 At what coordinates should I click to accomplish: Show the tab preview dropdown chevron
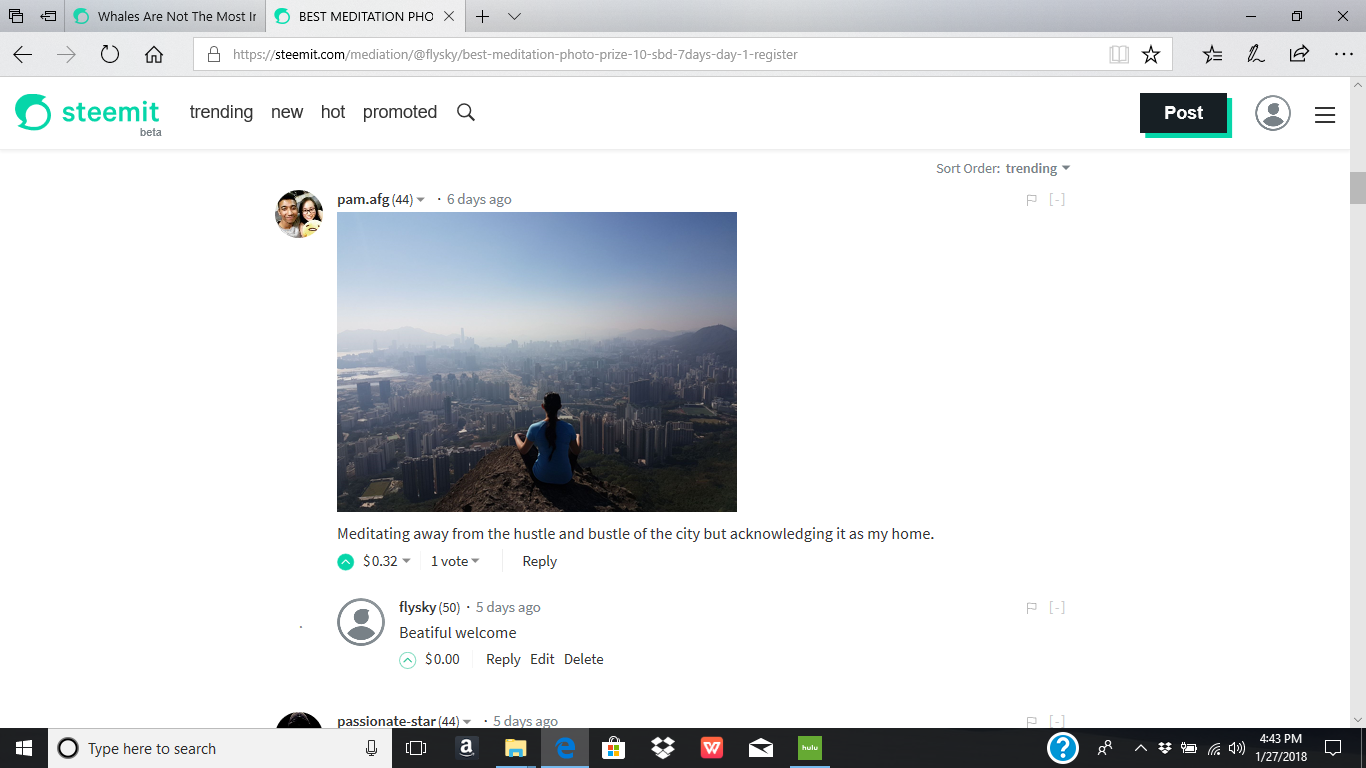[x=514, y=16]
